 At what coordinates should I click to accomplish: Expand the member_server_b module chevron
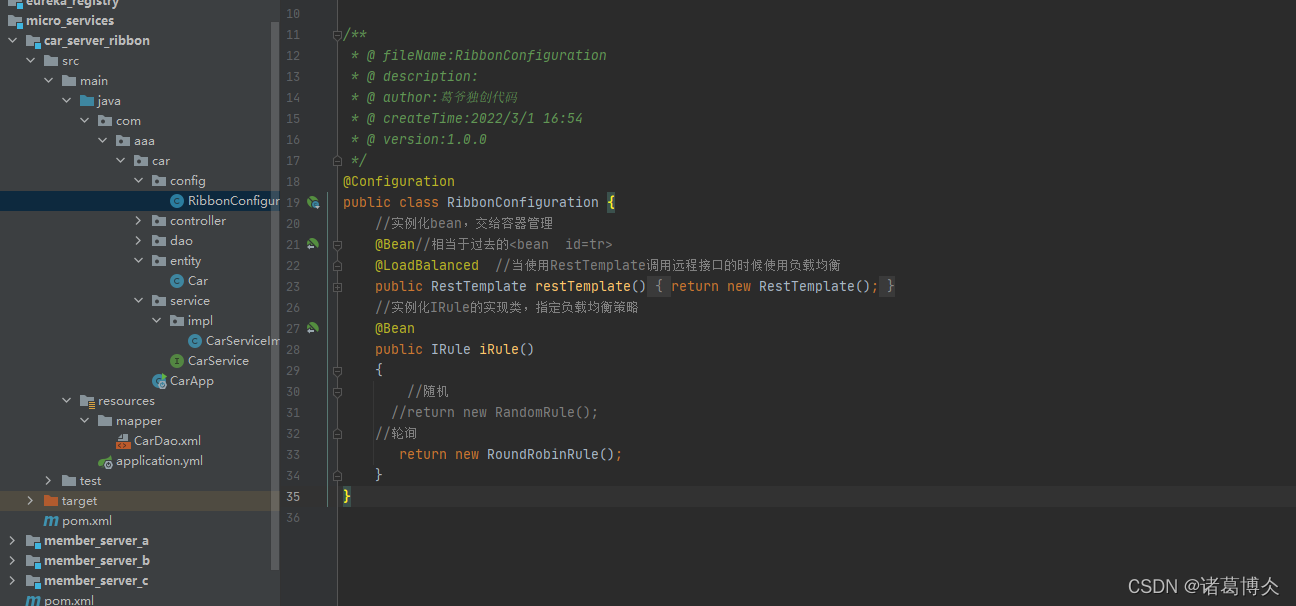pos(12,561)
